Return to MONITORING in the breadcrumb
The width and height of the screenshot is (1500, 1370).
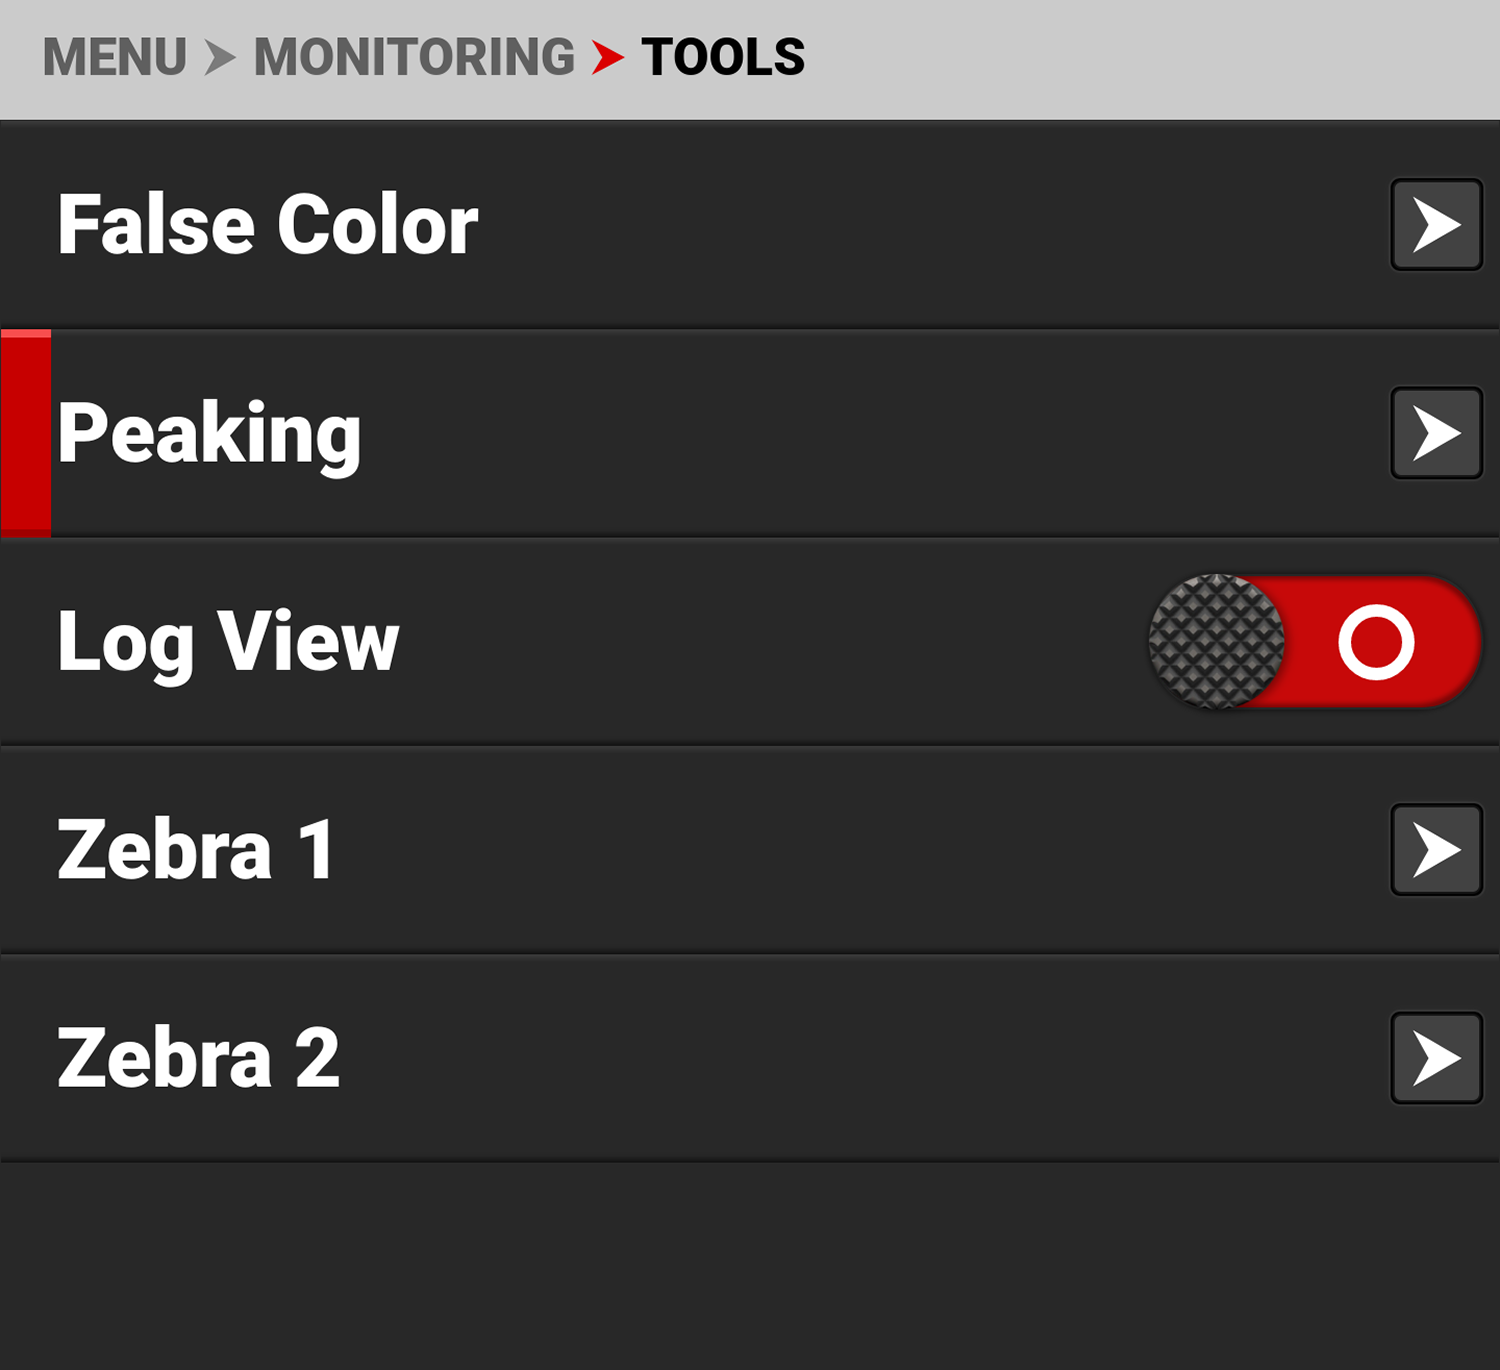414,58
